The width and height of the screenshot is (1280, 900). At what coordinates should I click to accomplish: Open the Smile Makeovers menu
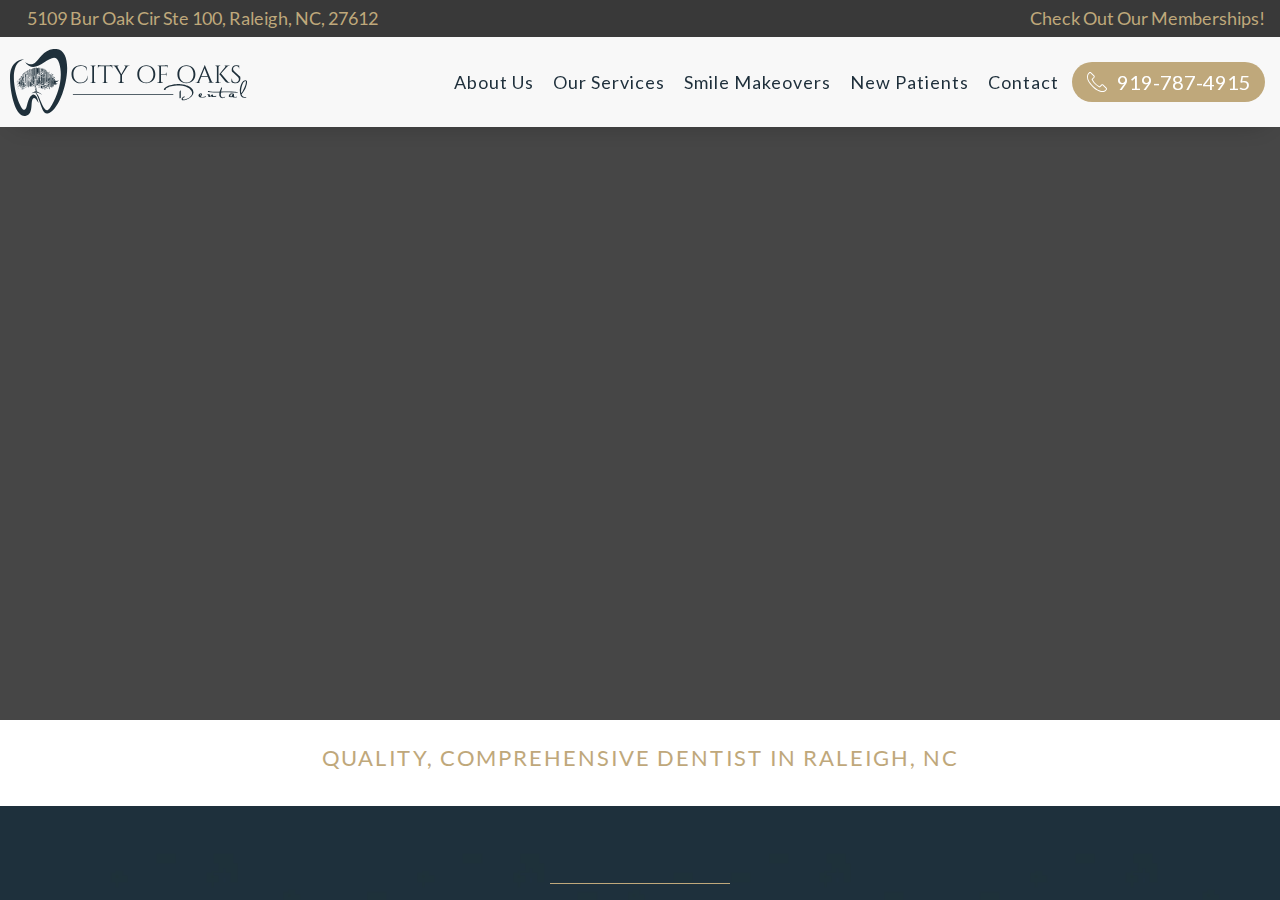click(x=757, y=82)
